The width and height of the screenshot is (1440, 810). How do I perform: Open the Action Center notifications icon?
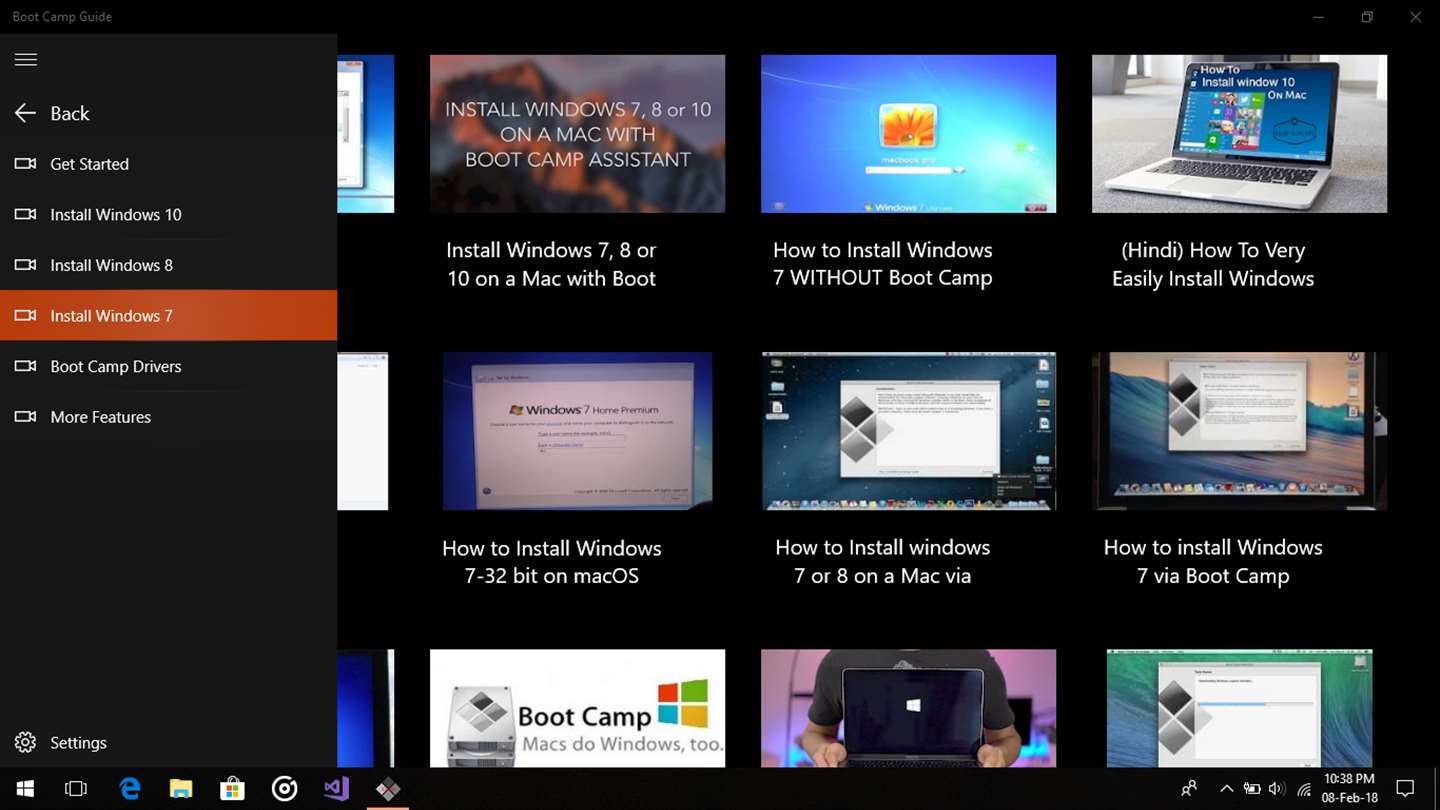coord(1405,789)
